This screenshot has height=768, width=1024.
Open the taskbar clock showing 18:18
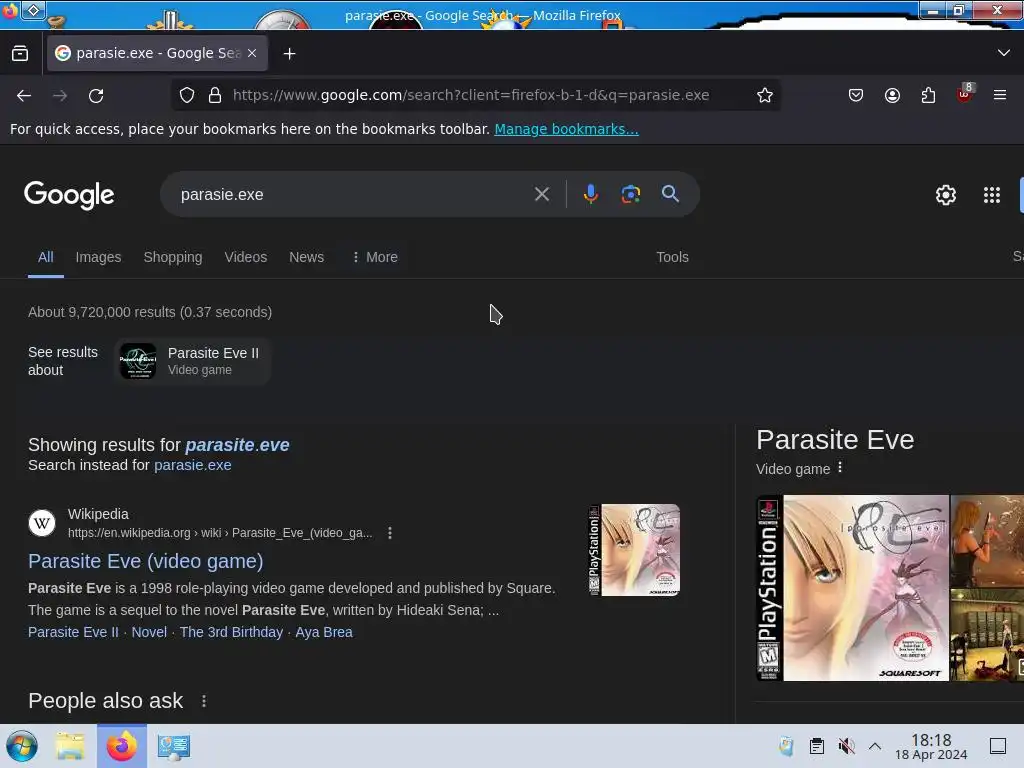tap(931, 746)
